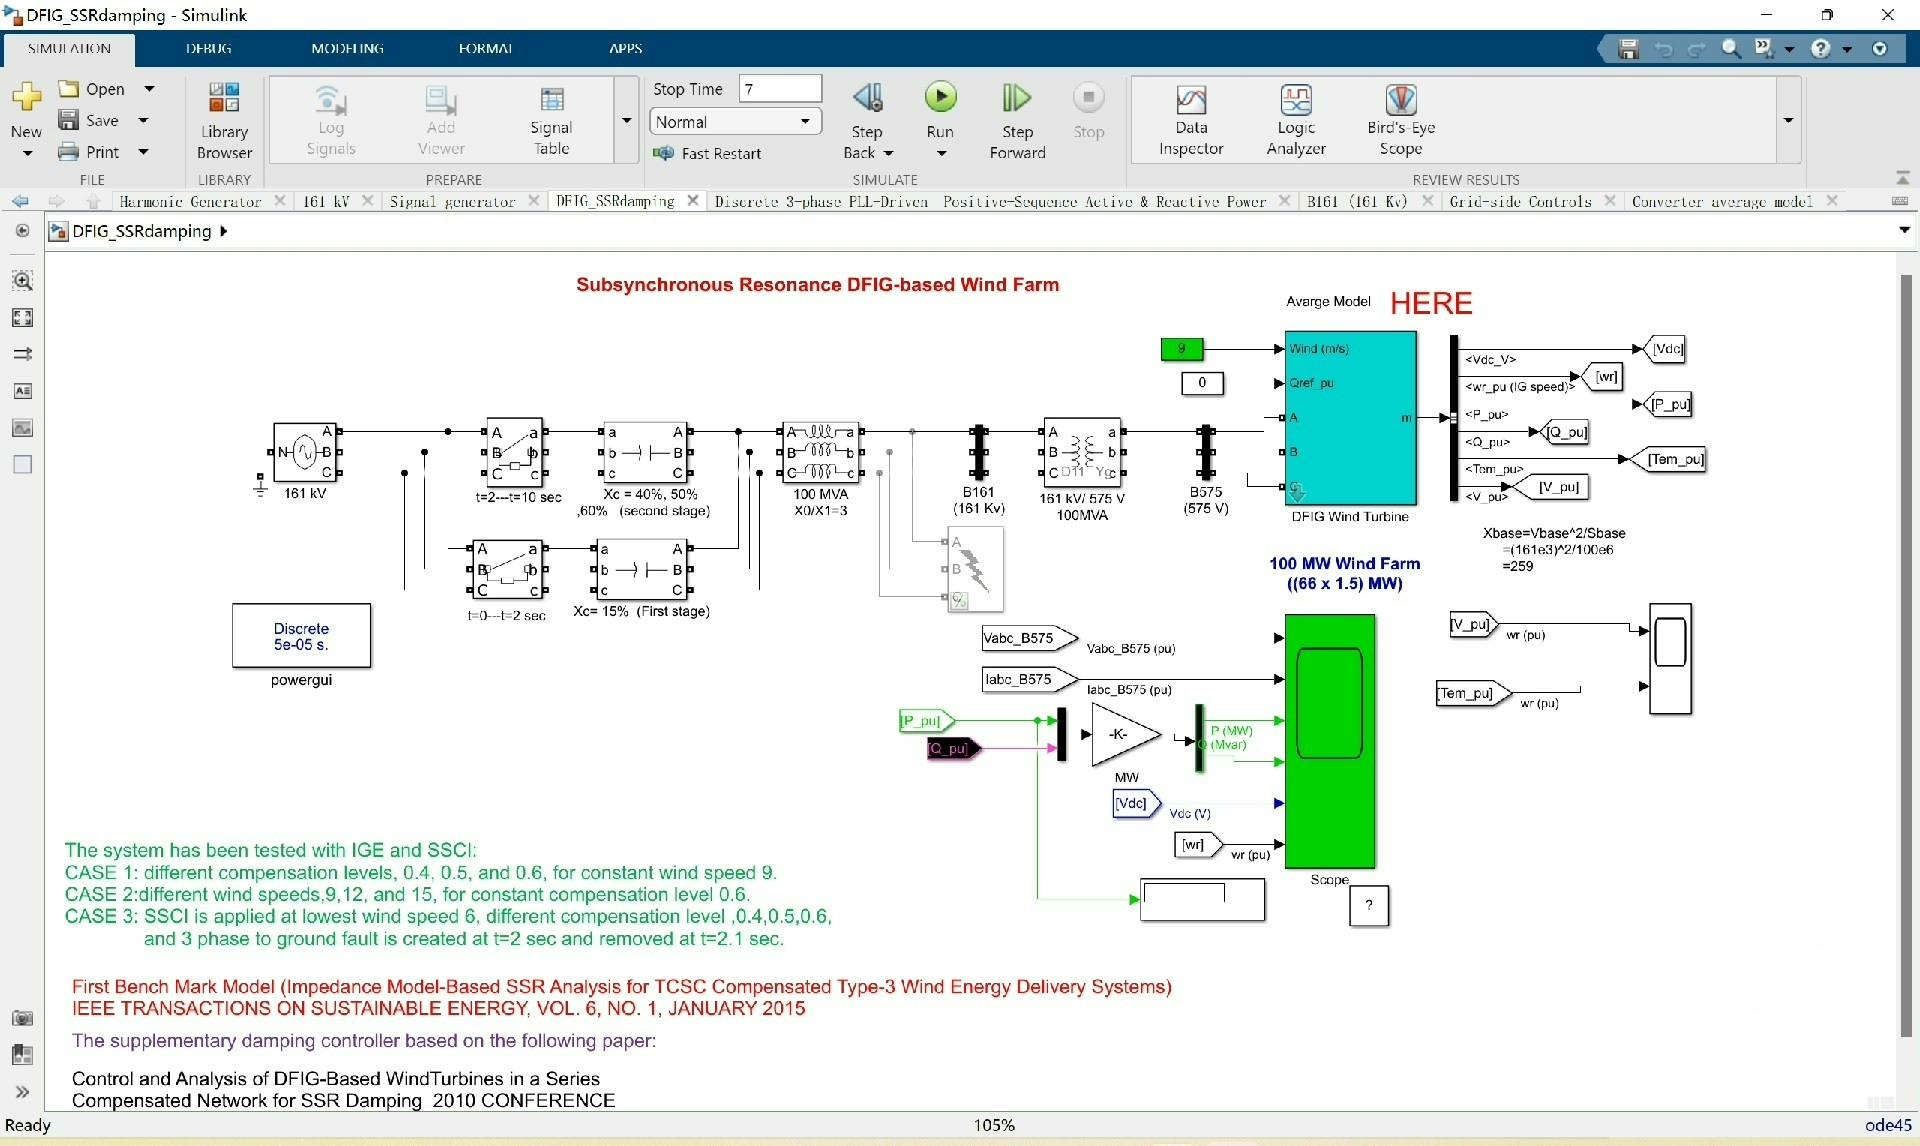Click the green Run simulation button
Image resolution: width=1920 pixels, height=1146 pixels.
coord(939,98)
